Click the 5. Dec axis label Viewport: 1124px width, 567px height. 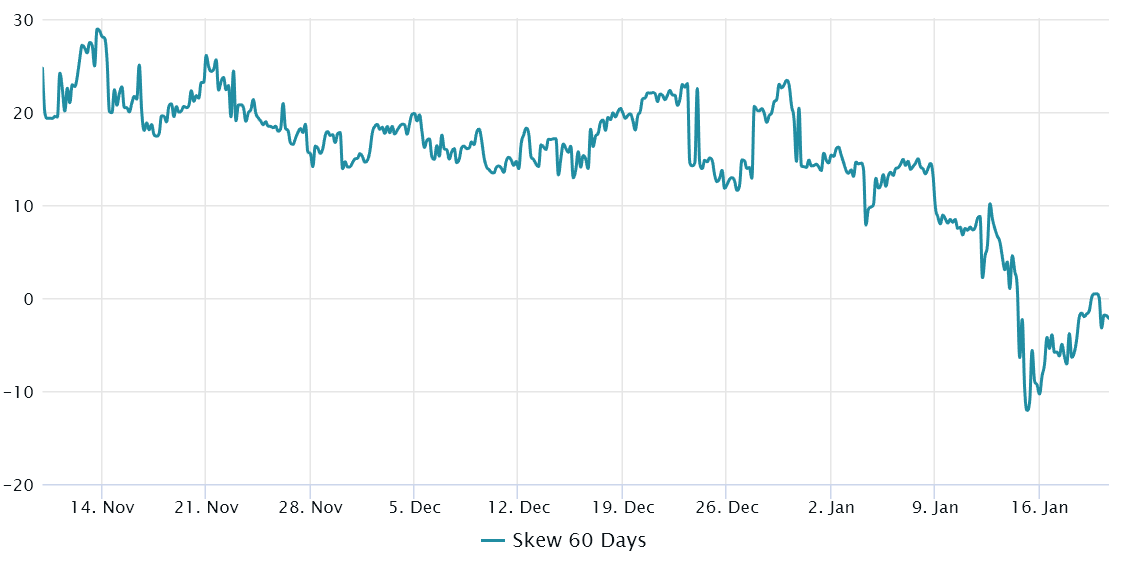414,508
